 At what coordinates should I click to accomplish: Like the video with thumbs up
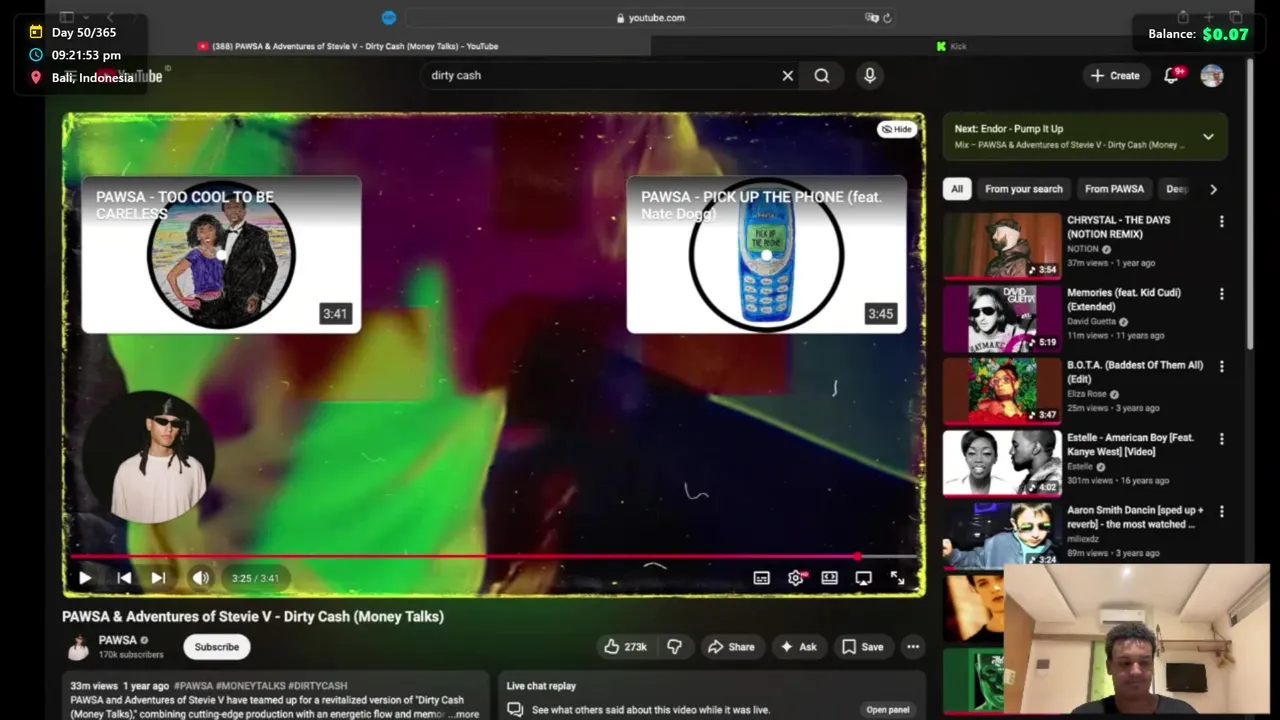pos(625,647)
